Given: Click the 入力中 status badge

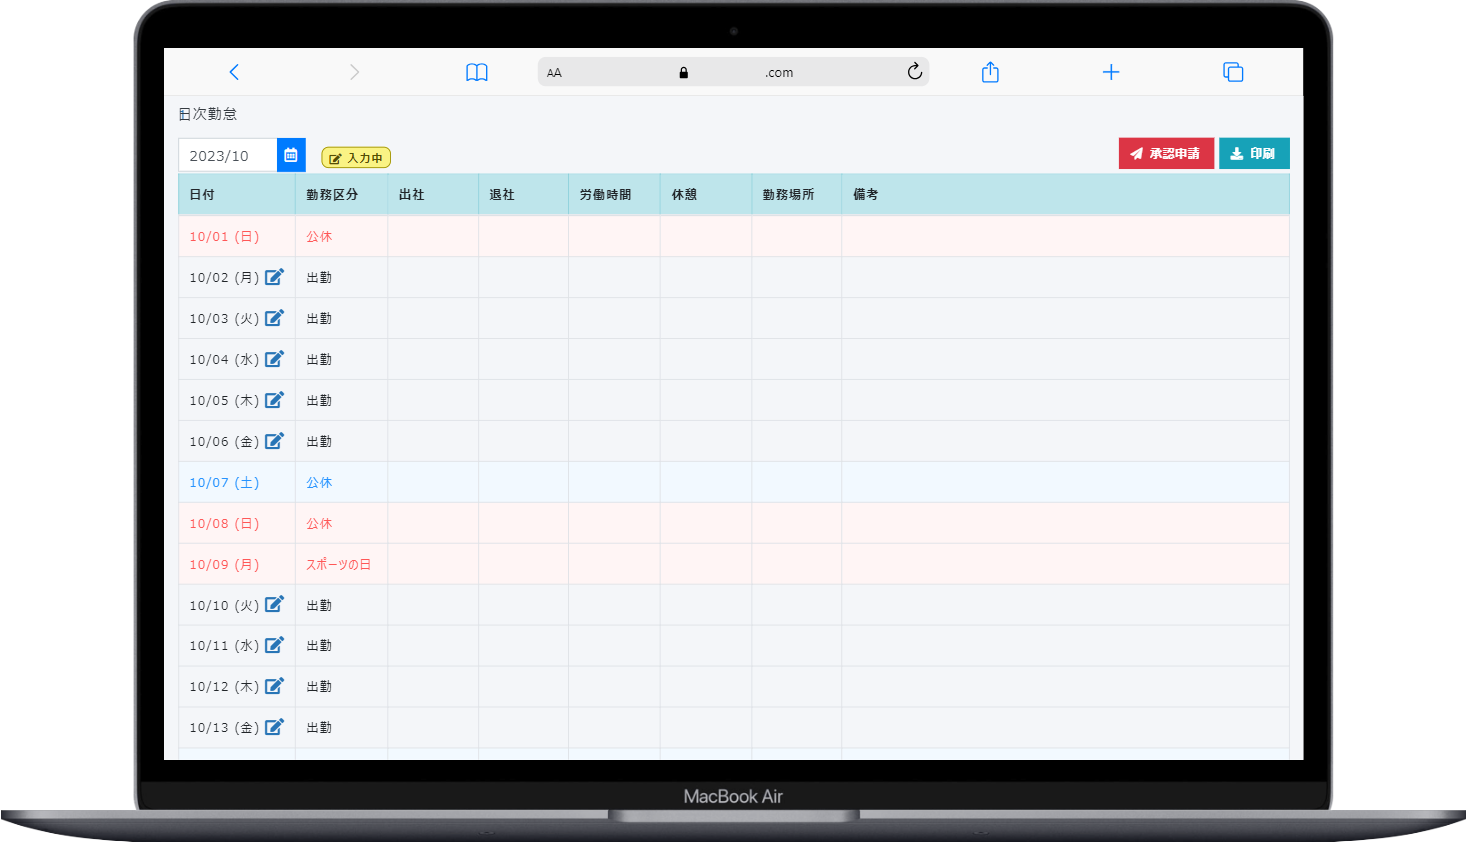Looking at the screenshot, I should point(356,158).
